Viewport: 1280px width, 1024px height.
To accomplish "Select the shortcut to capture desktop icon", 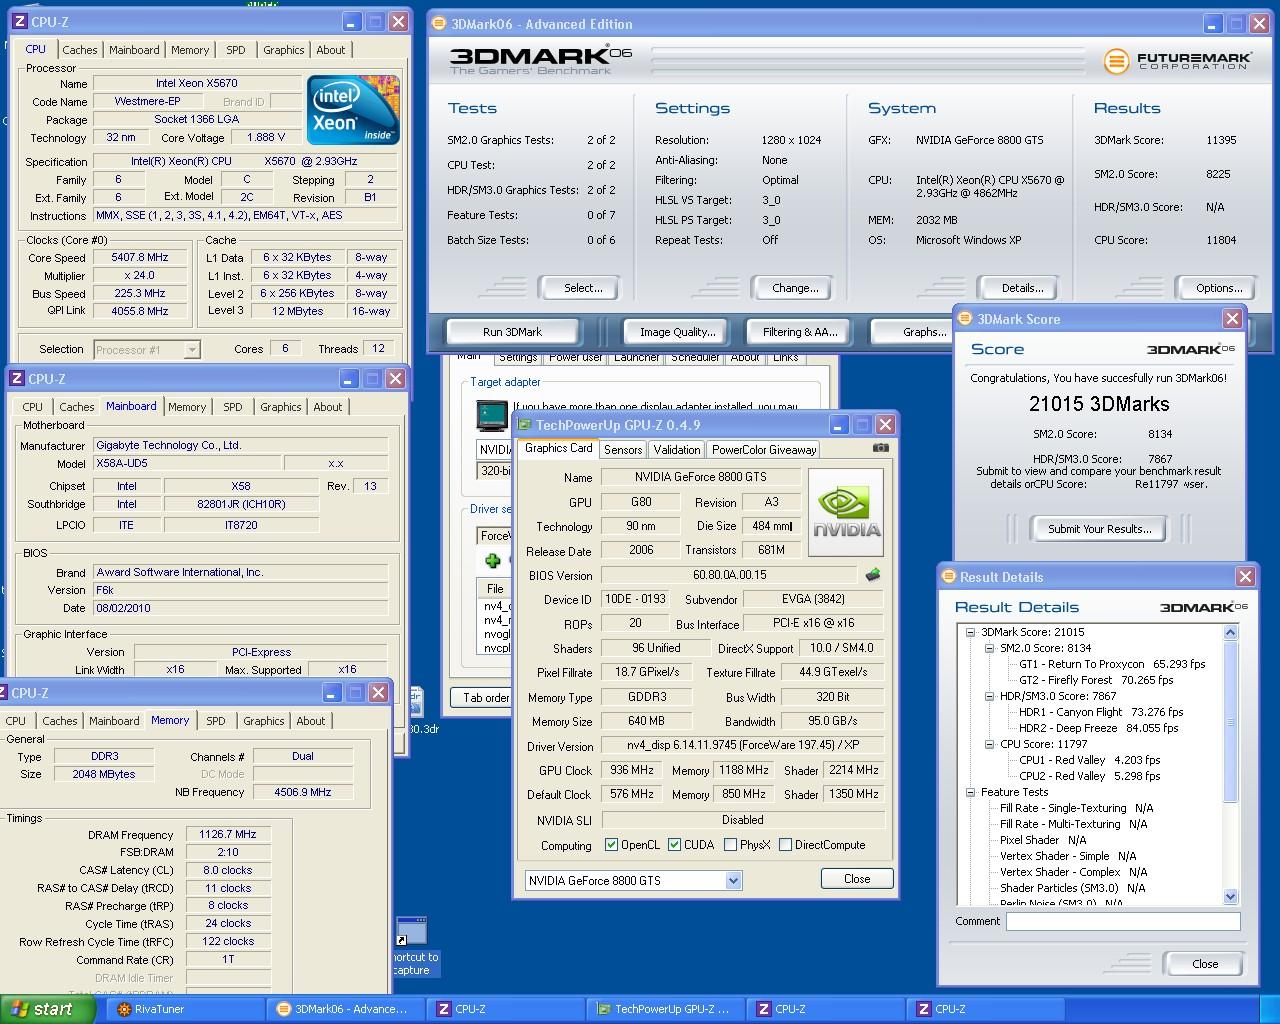I will 412,946.
